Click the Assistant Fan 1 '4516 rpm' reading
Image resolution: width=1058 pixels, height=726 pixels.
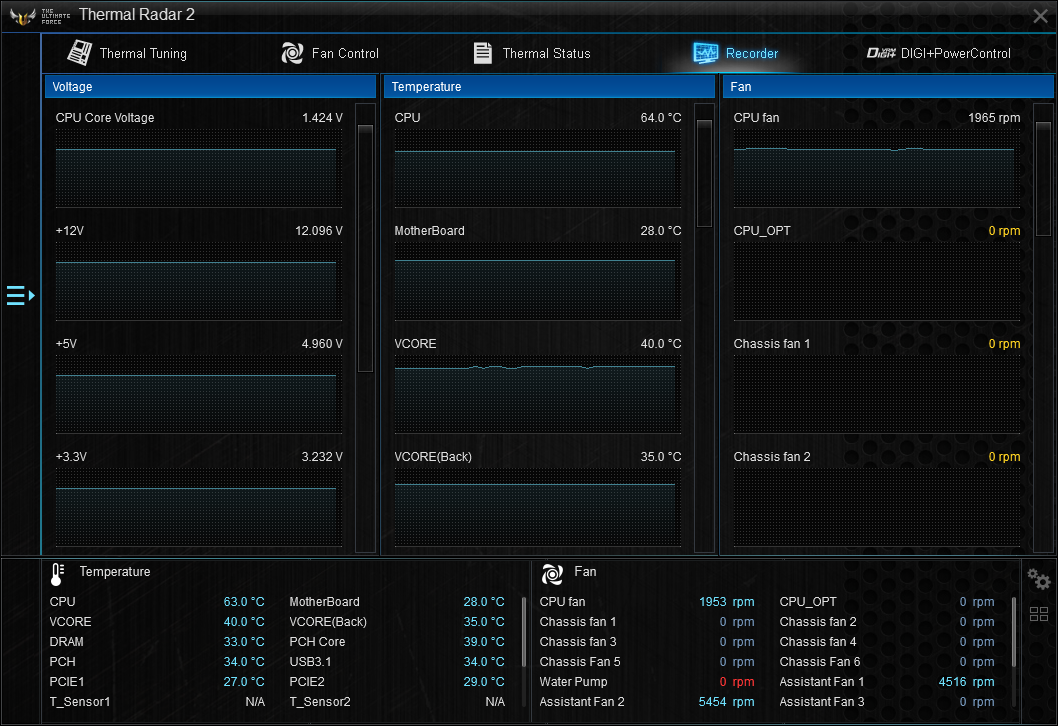[966, 681]
